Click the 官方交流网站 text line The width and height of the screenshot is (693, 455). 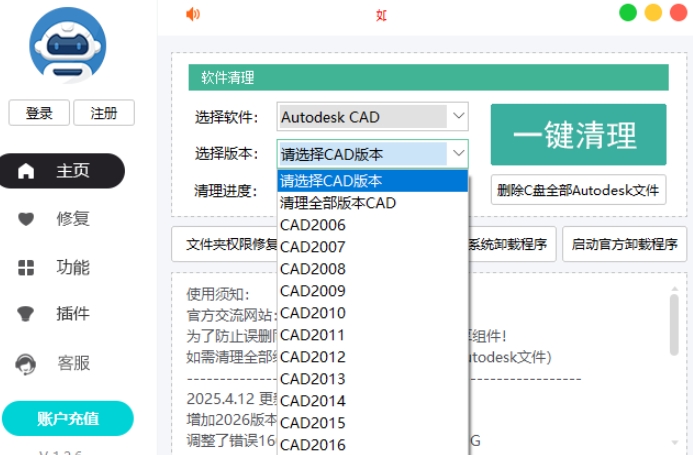point(232,315)
